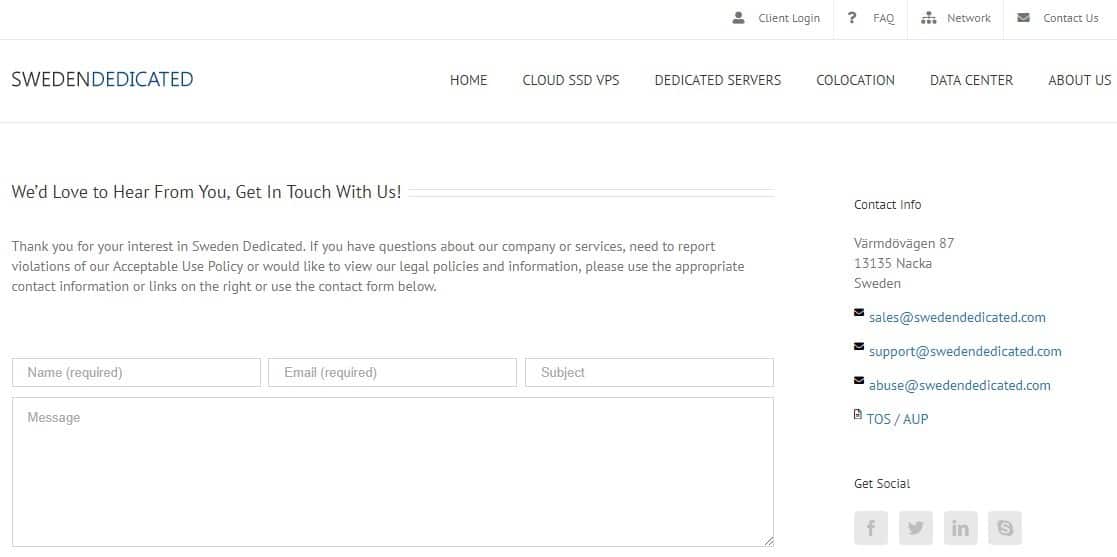Viewport: 1117px width, 557px height.
Task: Click the Message box resize handle
Action: coord(769,542)
